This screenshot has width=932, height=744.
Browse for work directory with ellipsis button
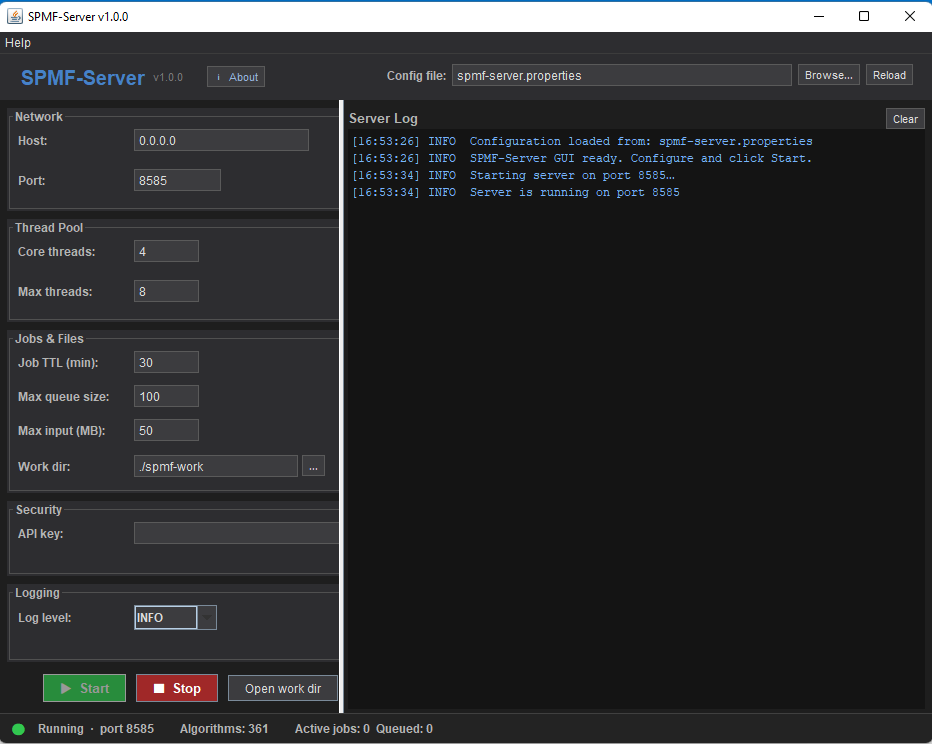click(313, 466)
